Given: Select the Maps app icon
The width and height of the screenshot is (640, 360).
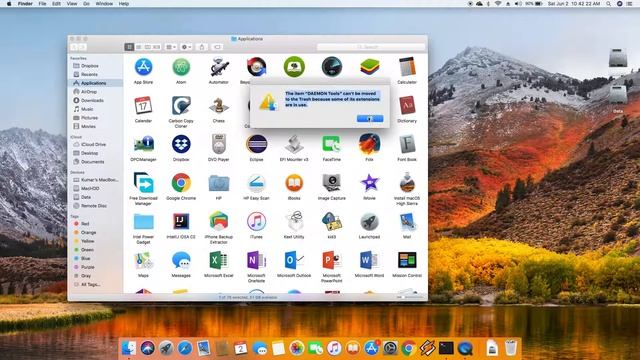Looking at the screenshot, I should pos(143,260).
